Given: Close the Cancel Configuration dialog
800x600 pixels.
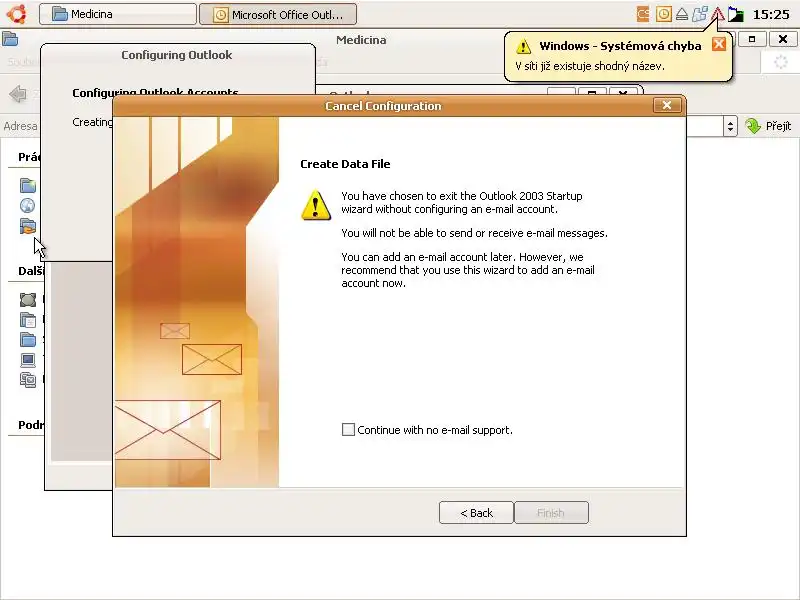Looking at the screenshot, I should click(667, 105).
